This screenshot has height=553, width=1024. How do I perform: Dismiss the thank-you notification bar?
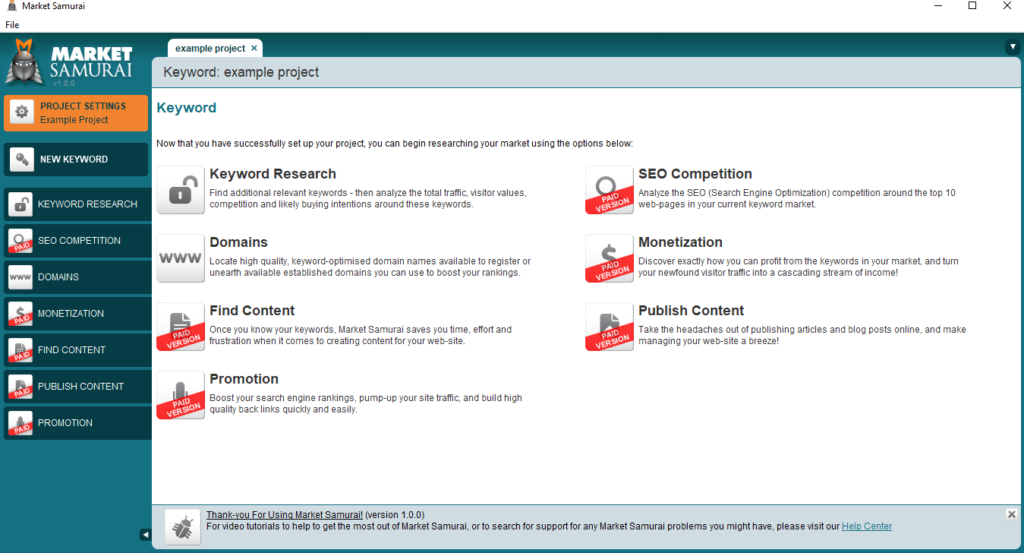tap(1011, 514)
